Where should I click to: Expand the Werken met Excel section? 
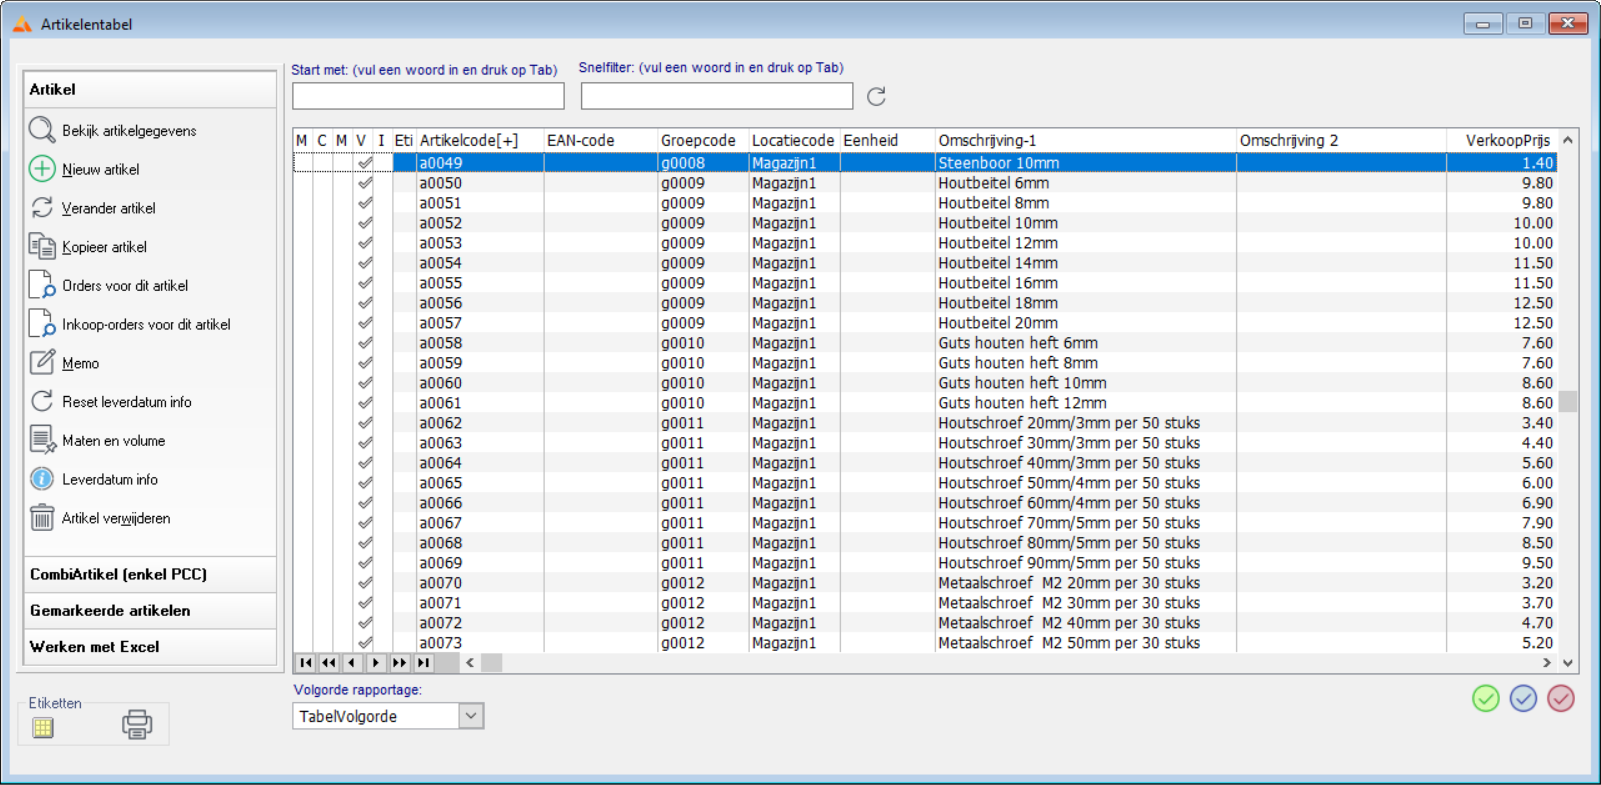click(x=150, y=646)
